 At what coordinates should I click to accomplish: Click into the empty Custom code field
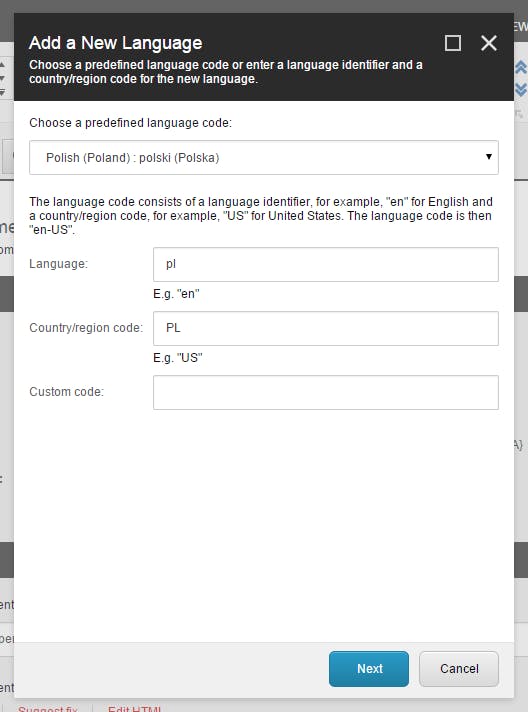[326, 392]
